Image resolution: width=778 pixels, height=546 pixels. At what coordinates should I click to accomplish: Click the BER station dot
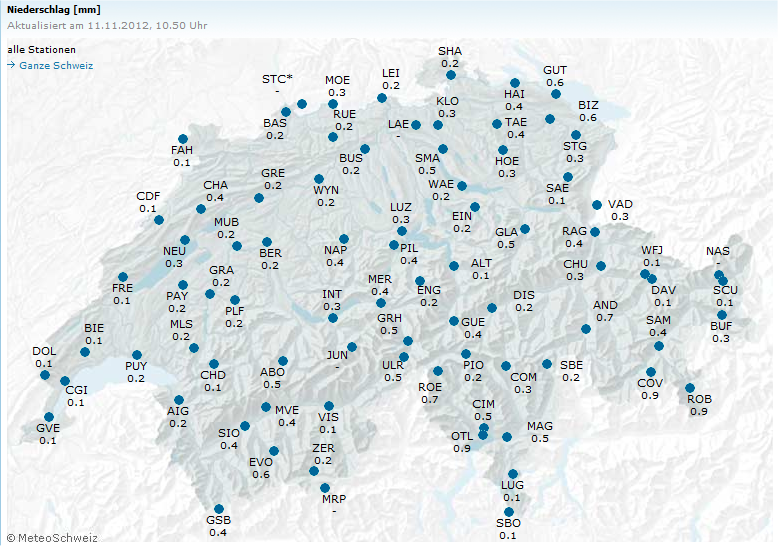pos(267,242)
